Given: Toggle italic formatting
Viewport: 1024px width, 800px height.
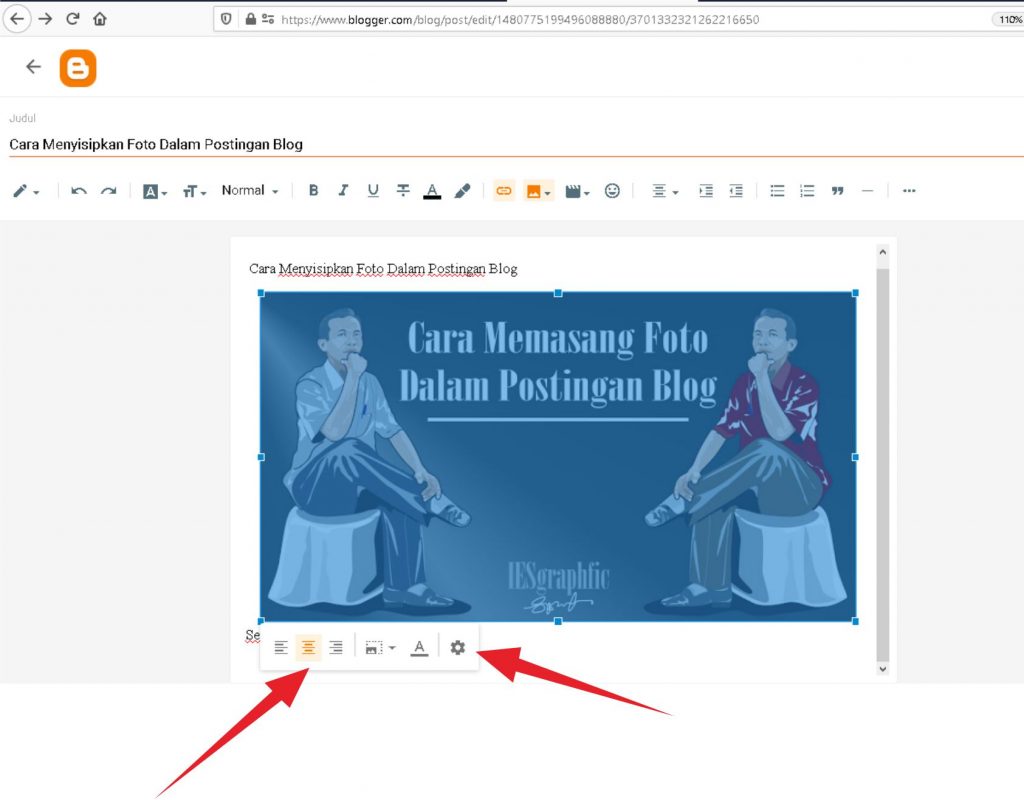Looking at the screenshot, I should [343, 190].
